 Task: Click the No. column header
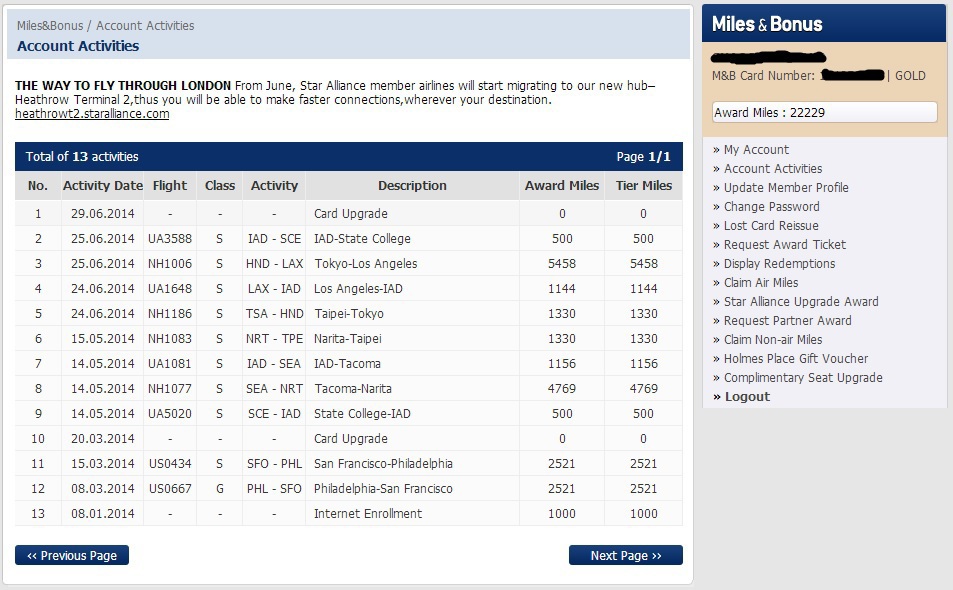pyautogui.click(x=38, y=185)
